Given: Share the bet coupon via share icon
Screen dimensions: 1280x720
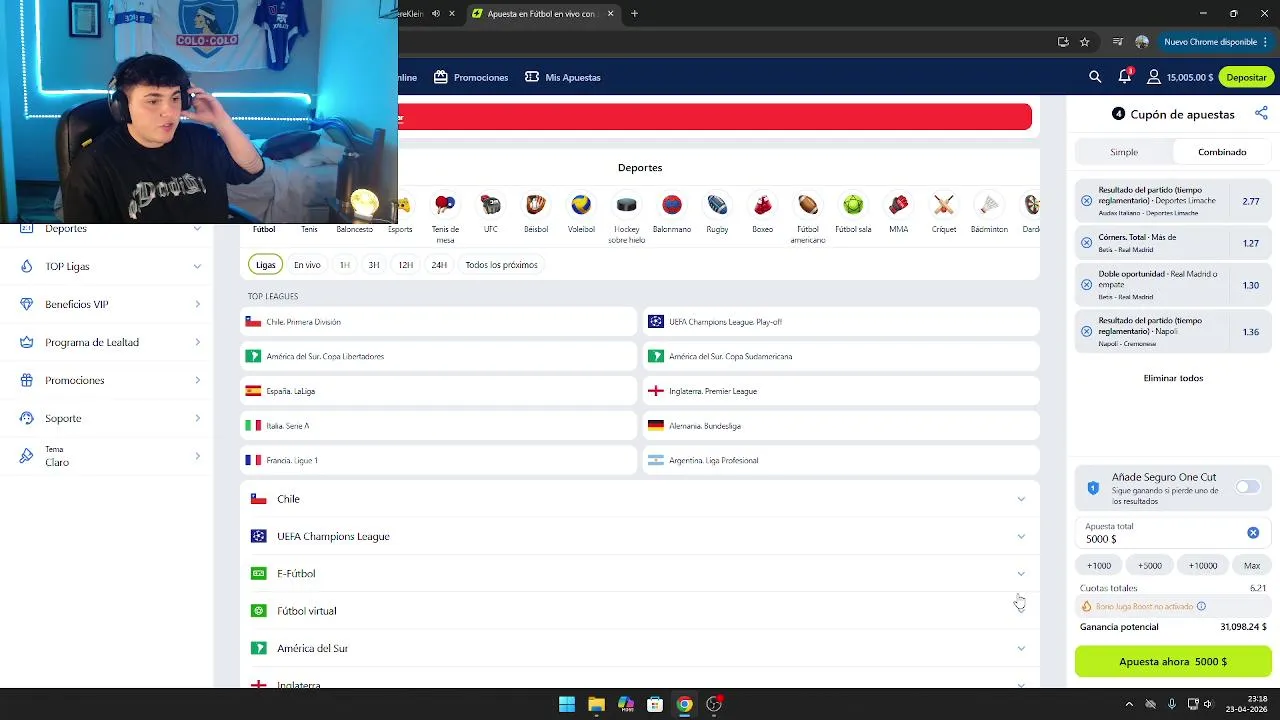Looking at the screenshot, I should [x=1261, y=114].
